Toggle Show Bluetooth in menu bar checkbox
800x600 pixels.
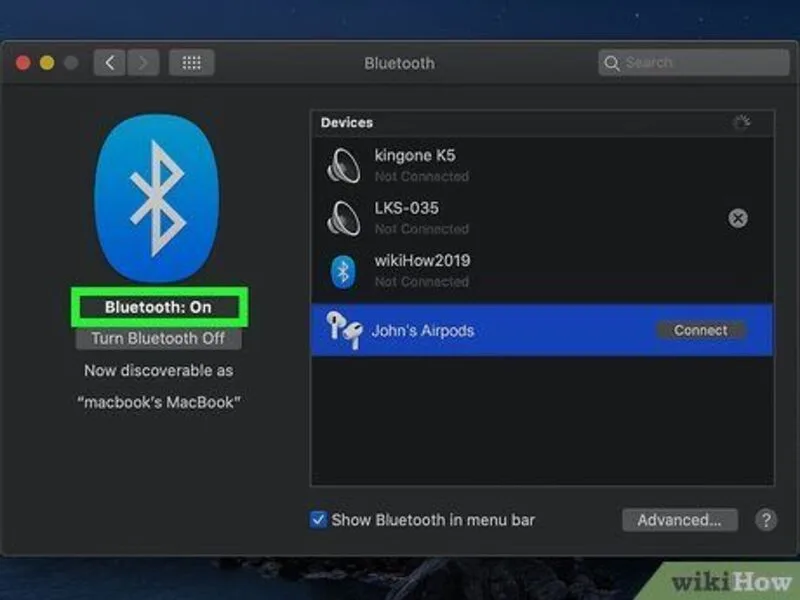coord(318,519)
